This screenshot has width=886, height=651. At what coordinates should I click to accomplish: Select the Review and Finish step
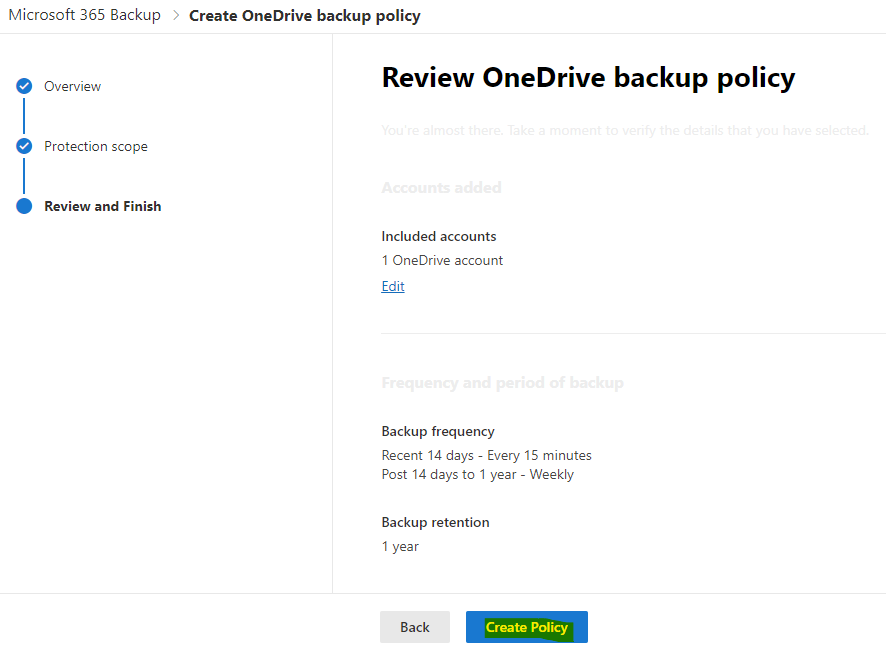tap(103, 206)
